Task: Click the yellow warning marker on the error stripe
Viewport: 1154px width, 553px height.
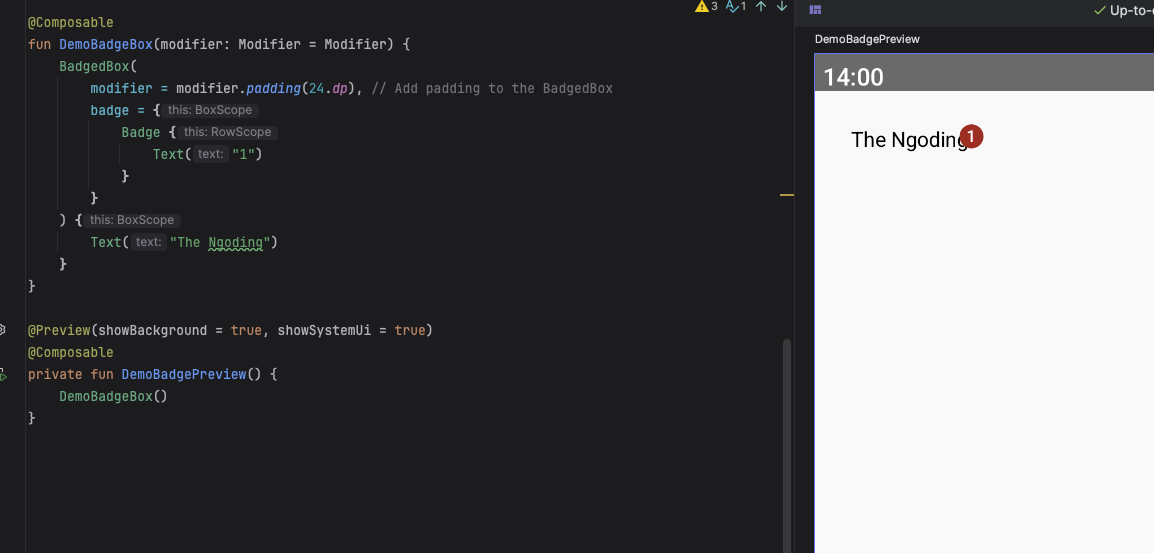Action: click(786, 194)
